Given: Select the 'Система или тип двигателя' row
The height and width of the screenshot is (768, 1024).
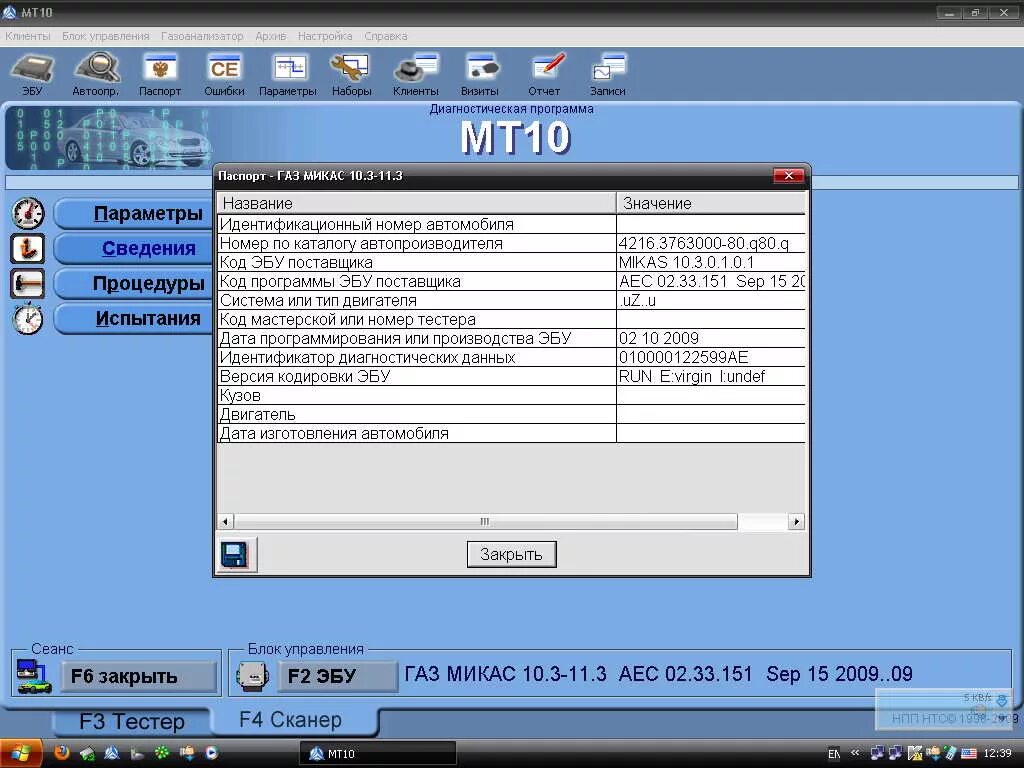Looking at the screenshot, I should (x=511, y=300).
